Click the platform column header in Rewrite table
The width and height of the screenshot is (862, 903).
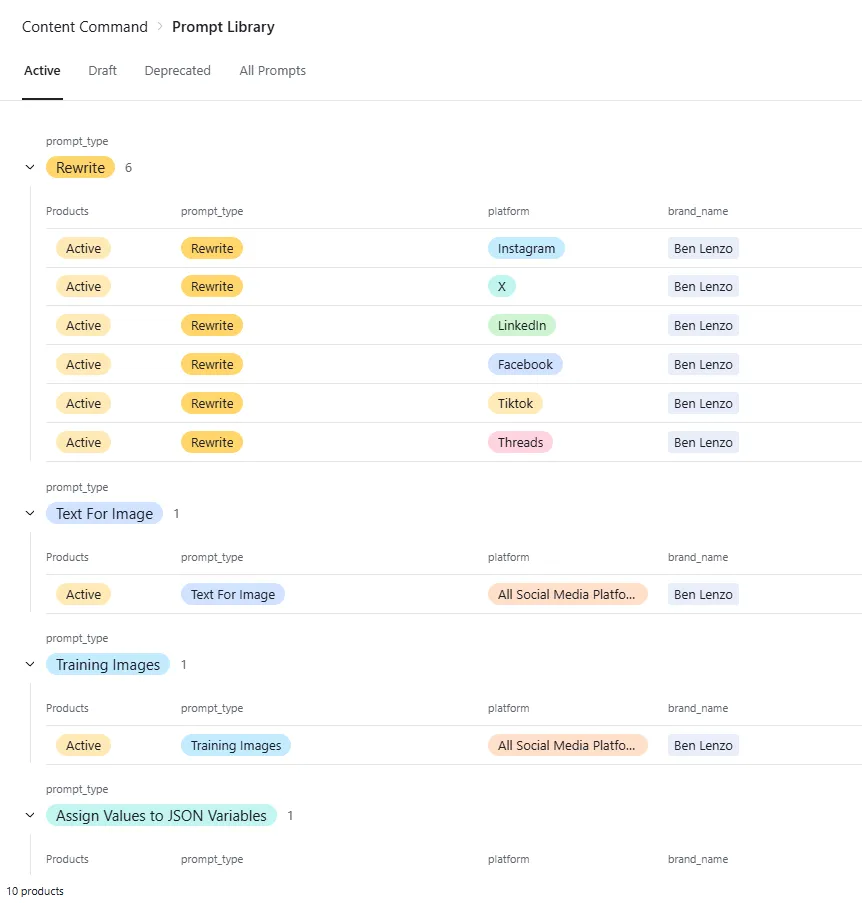coord(508,211)
